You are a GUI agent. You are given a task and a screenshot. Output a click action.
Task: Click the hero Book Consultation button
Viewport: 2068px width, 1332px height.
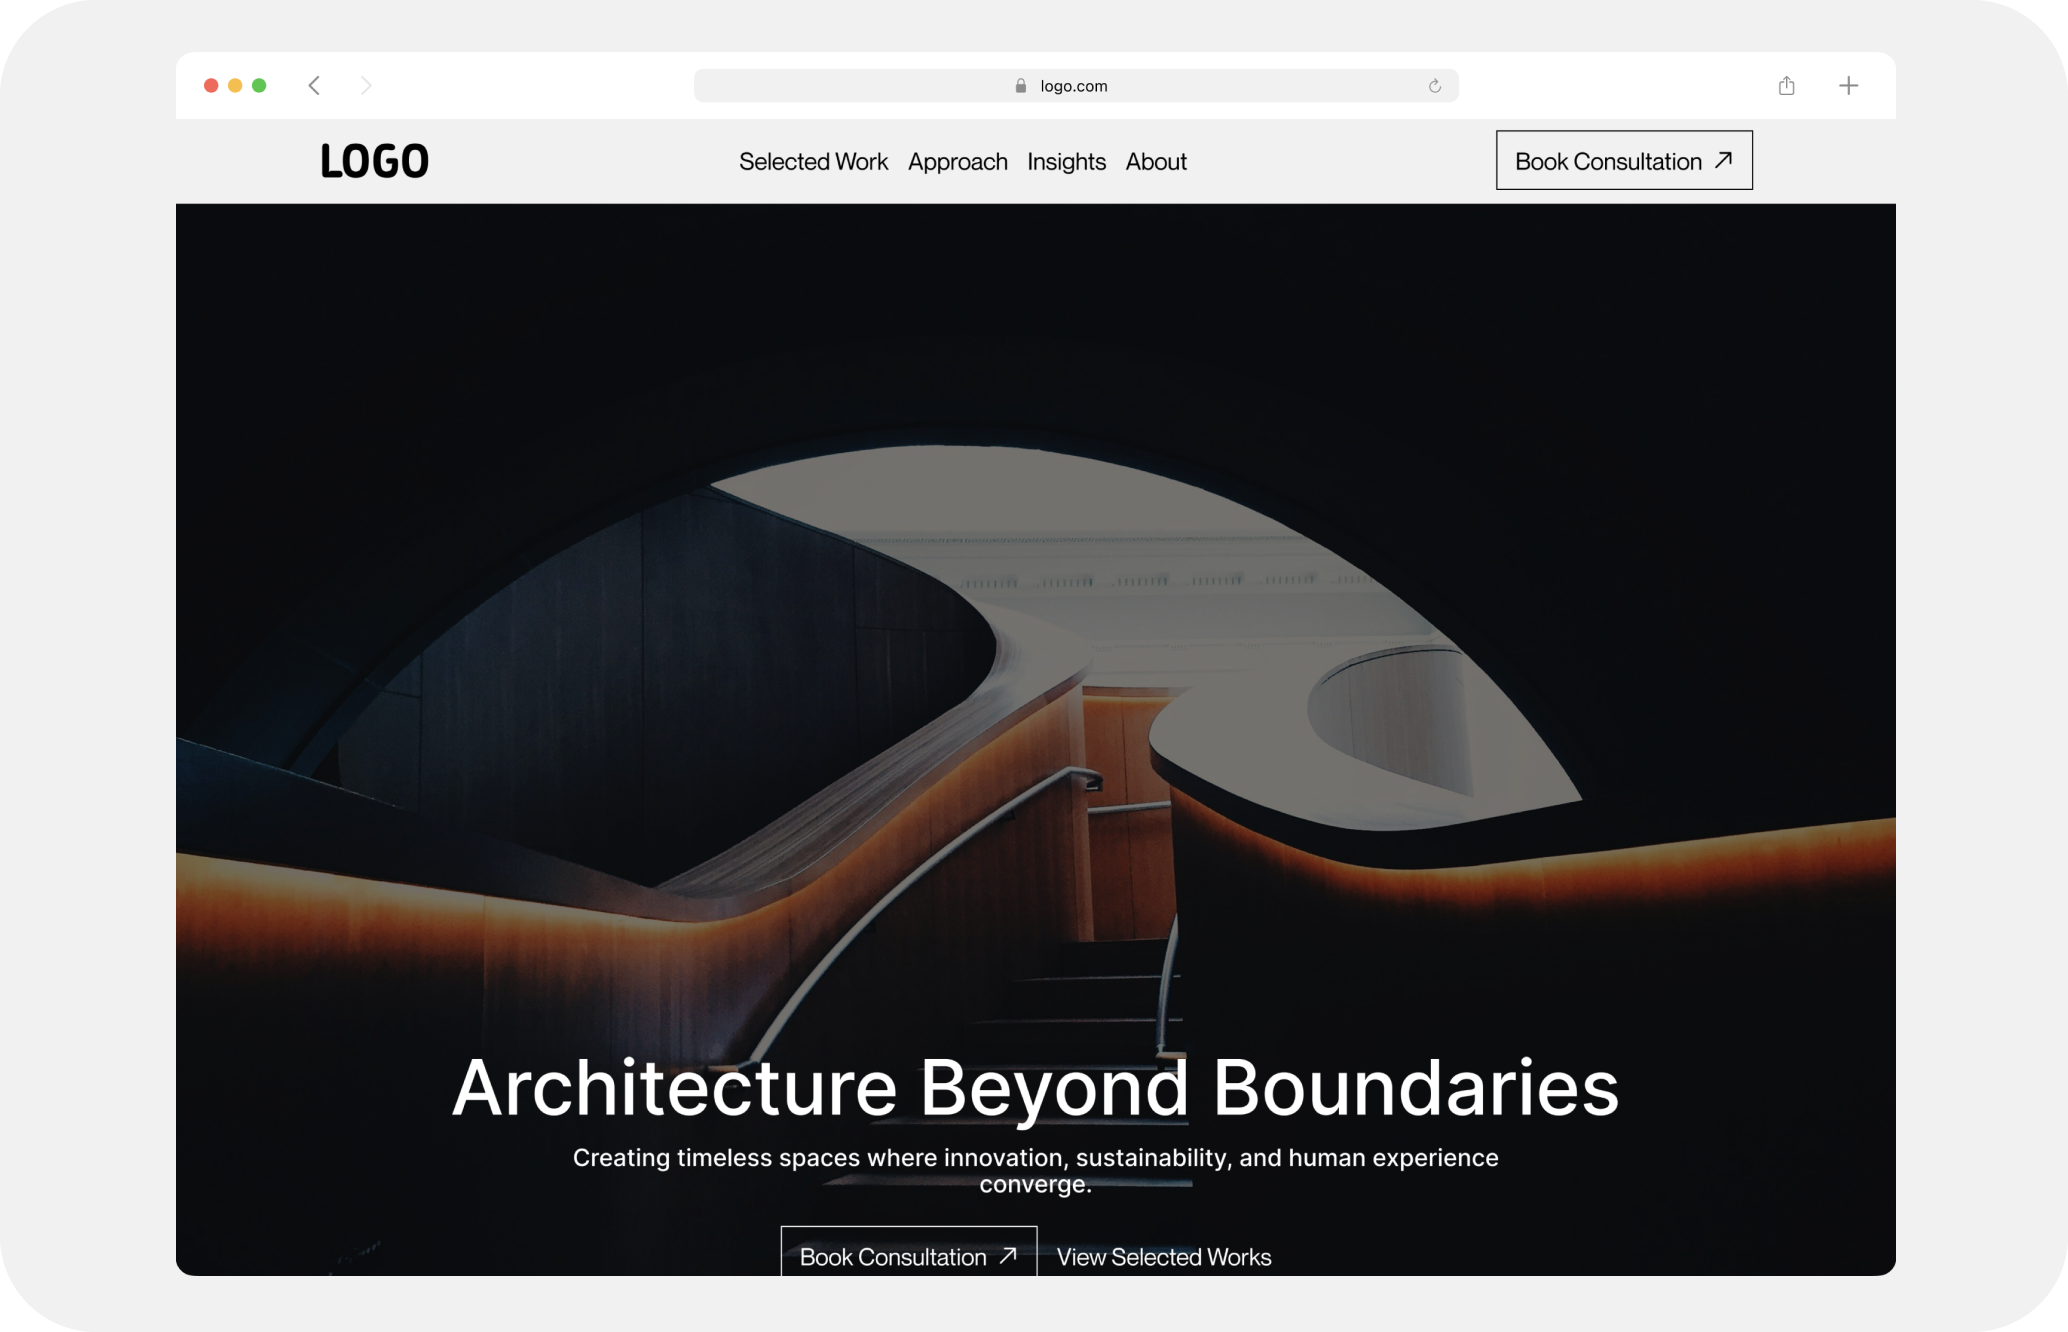[908, 1251]
